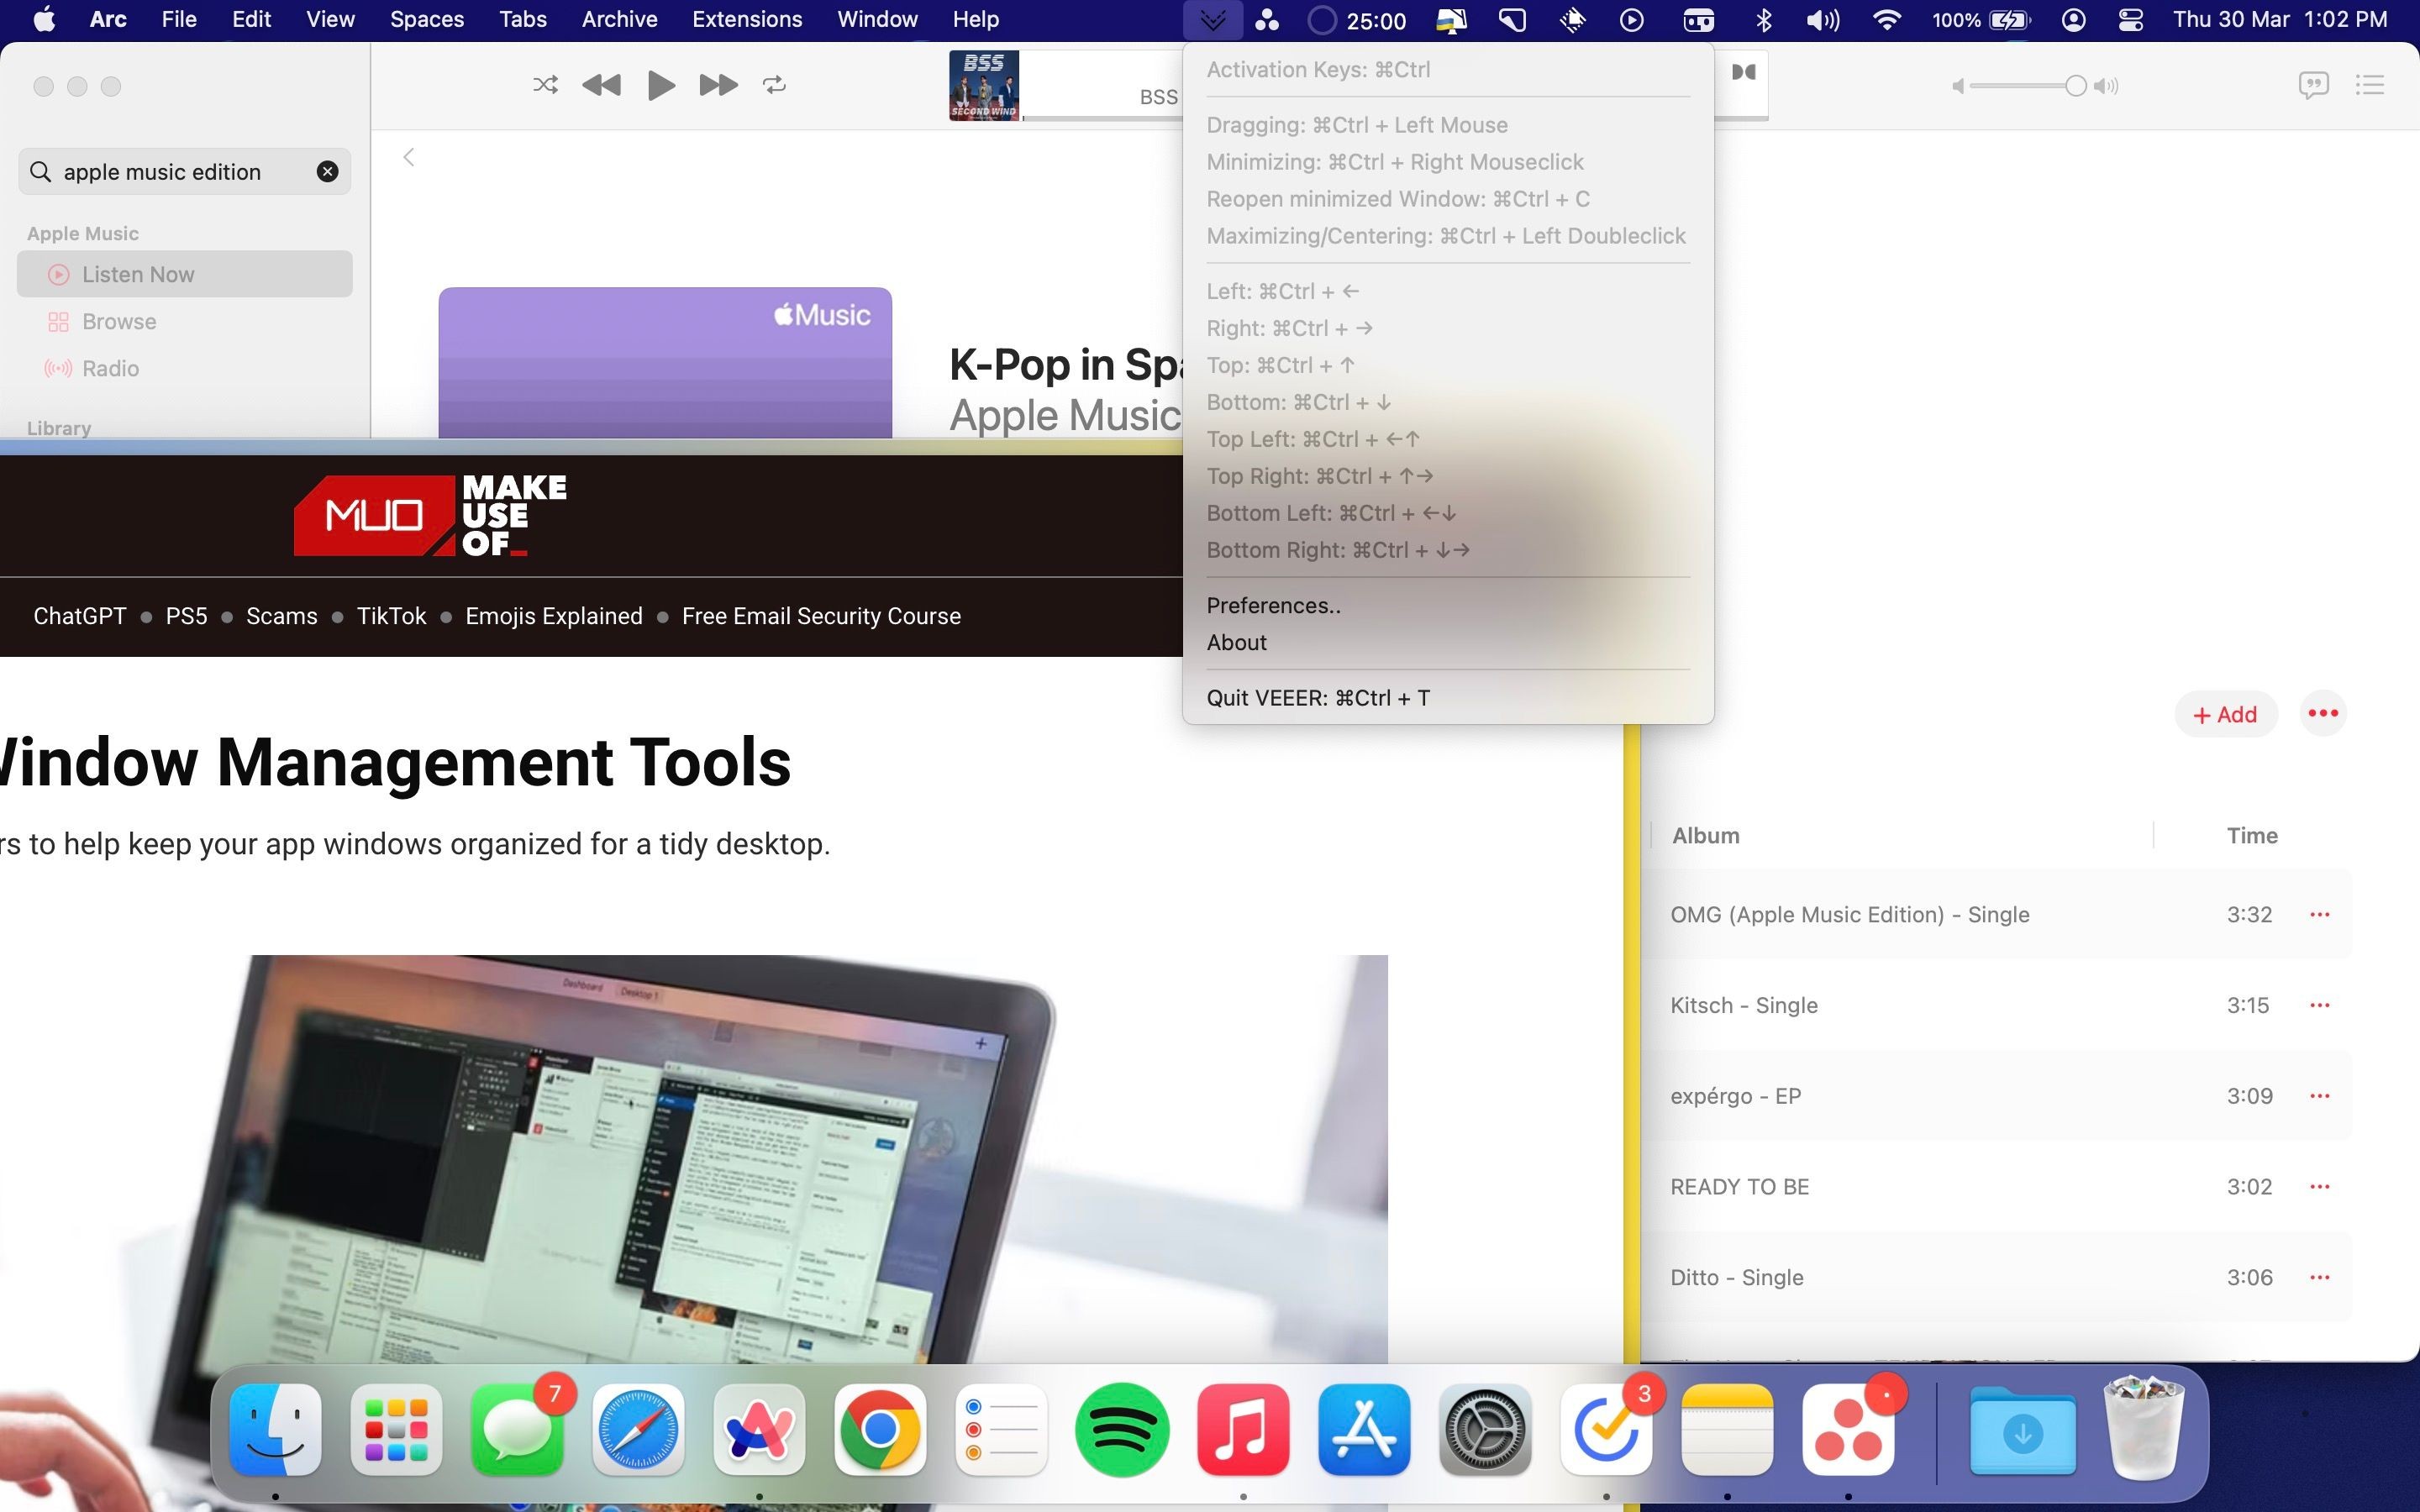Viewport: 2420px width, 1512px height.
Task: Sort by the Time column header
Action: 2251,835
